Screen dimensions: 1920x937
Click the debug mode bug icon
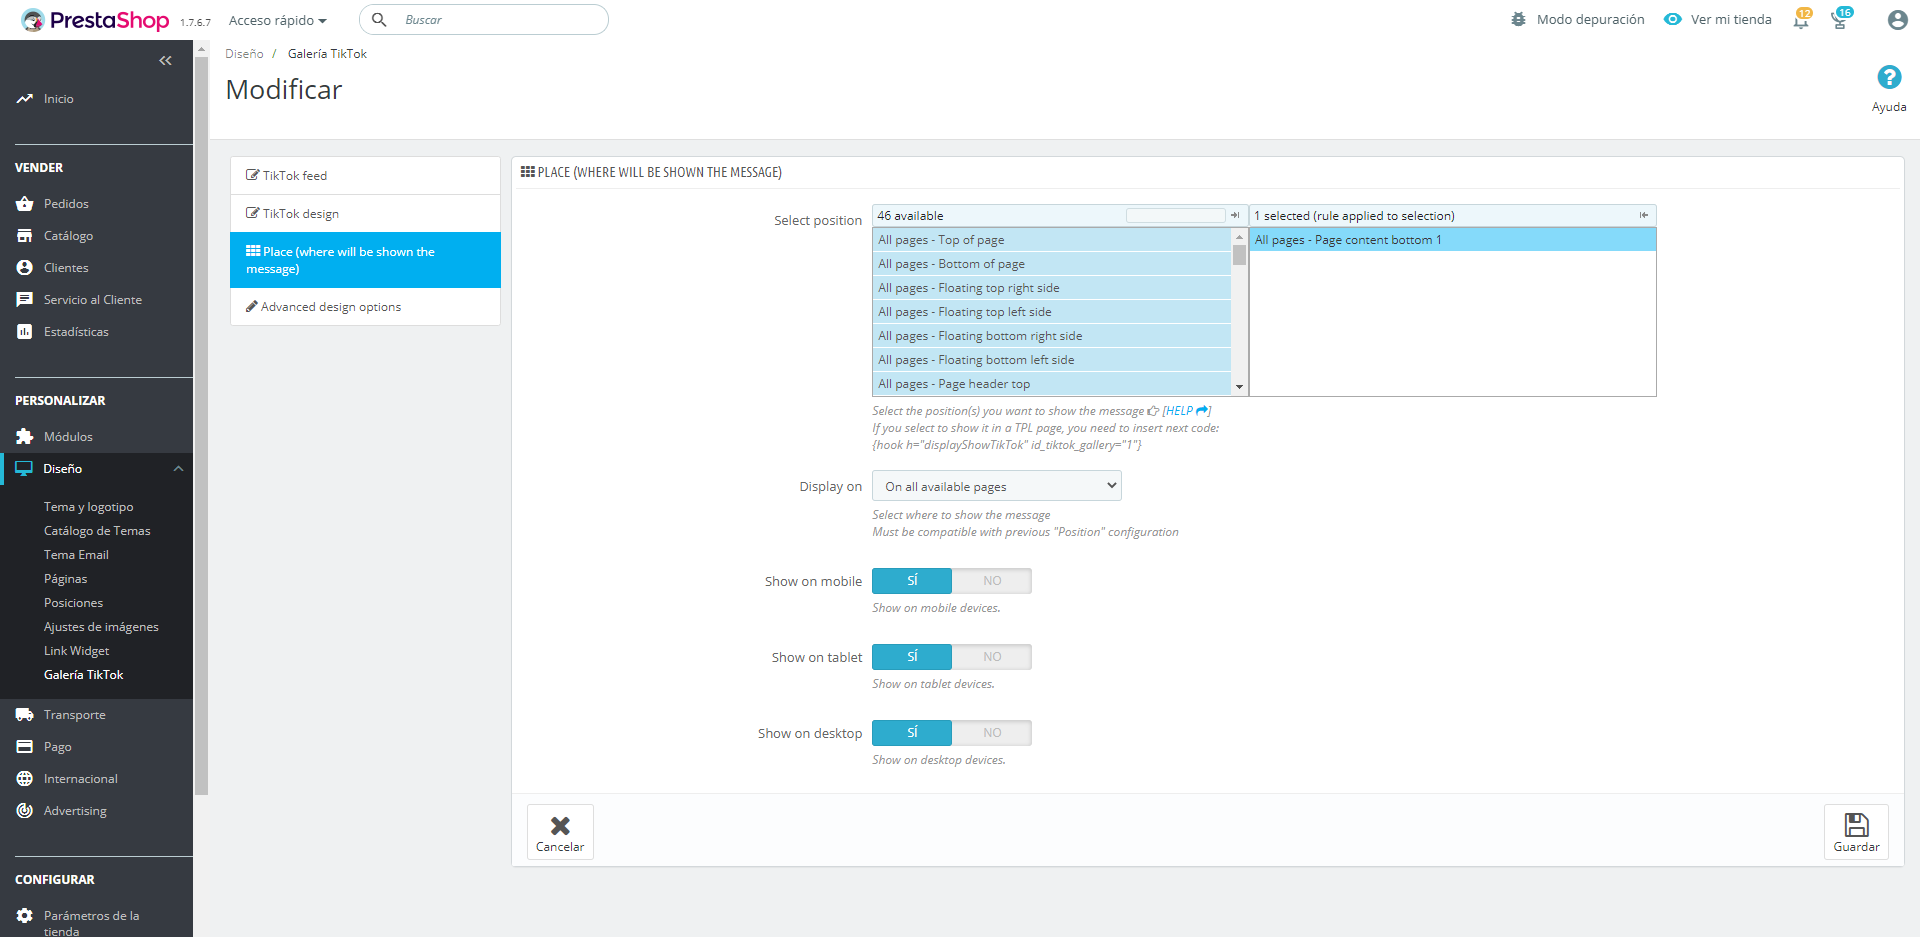(1518, 19)
